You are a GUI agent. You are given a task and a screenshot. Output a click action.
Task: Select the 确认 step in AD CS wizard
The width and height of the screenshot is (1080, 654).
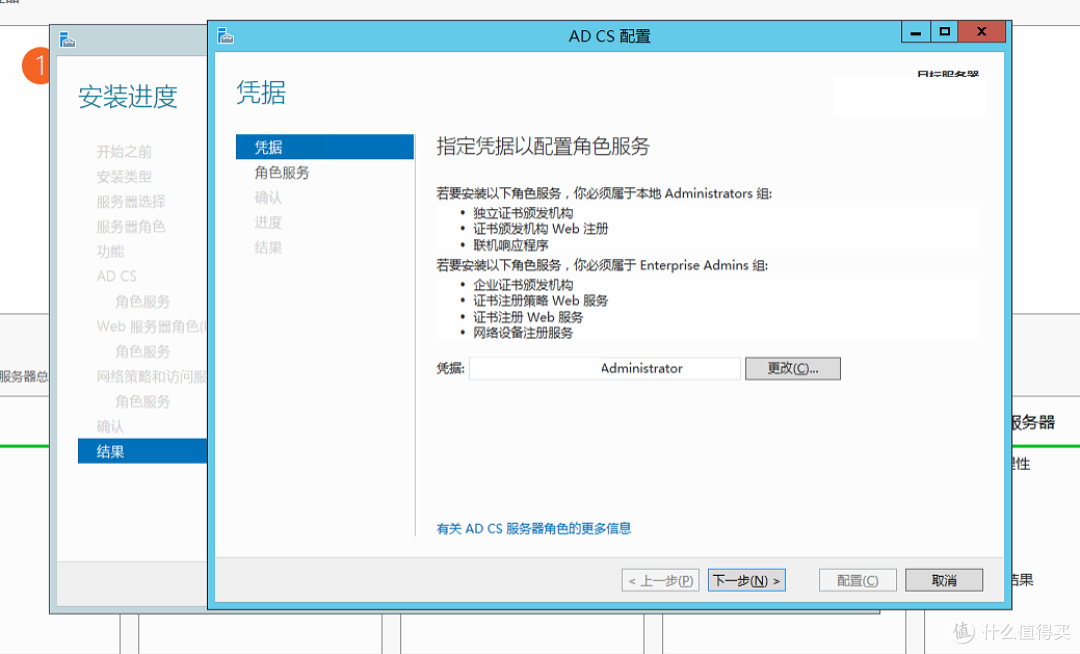click(269, 197)
